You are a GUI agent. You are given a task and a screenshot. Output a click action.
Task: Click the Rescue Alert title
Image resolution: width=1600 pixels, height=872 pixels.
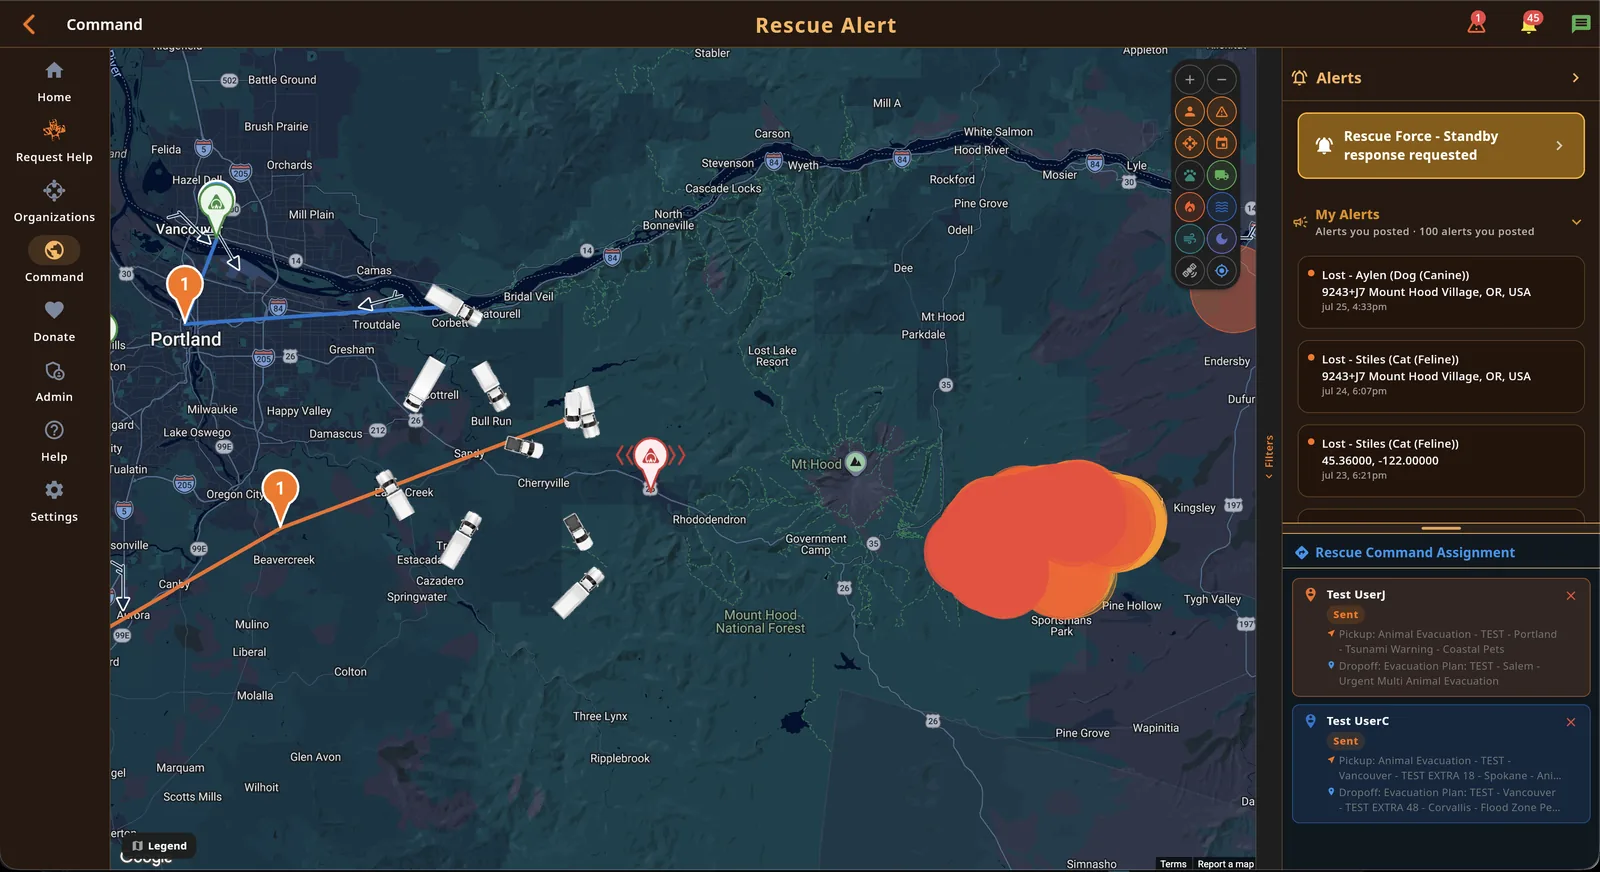(x=825, y=25)
